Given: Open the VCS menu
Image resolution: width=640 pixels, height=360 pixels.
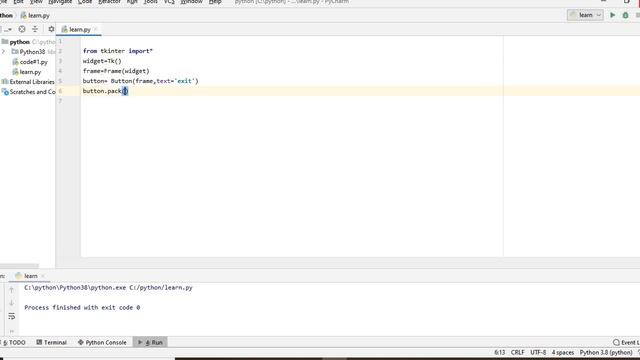Looking at the screenshot, I should tap(169, 2).
